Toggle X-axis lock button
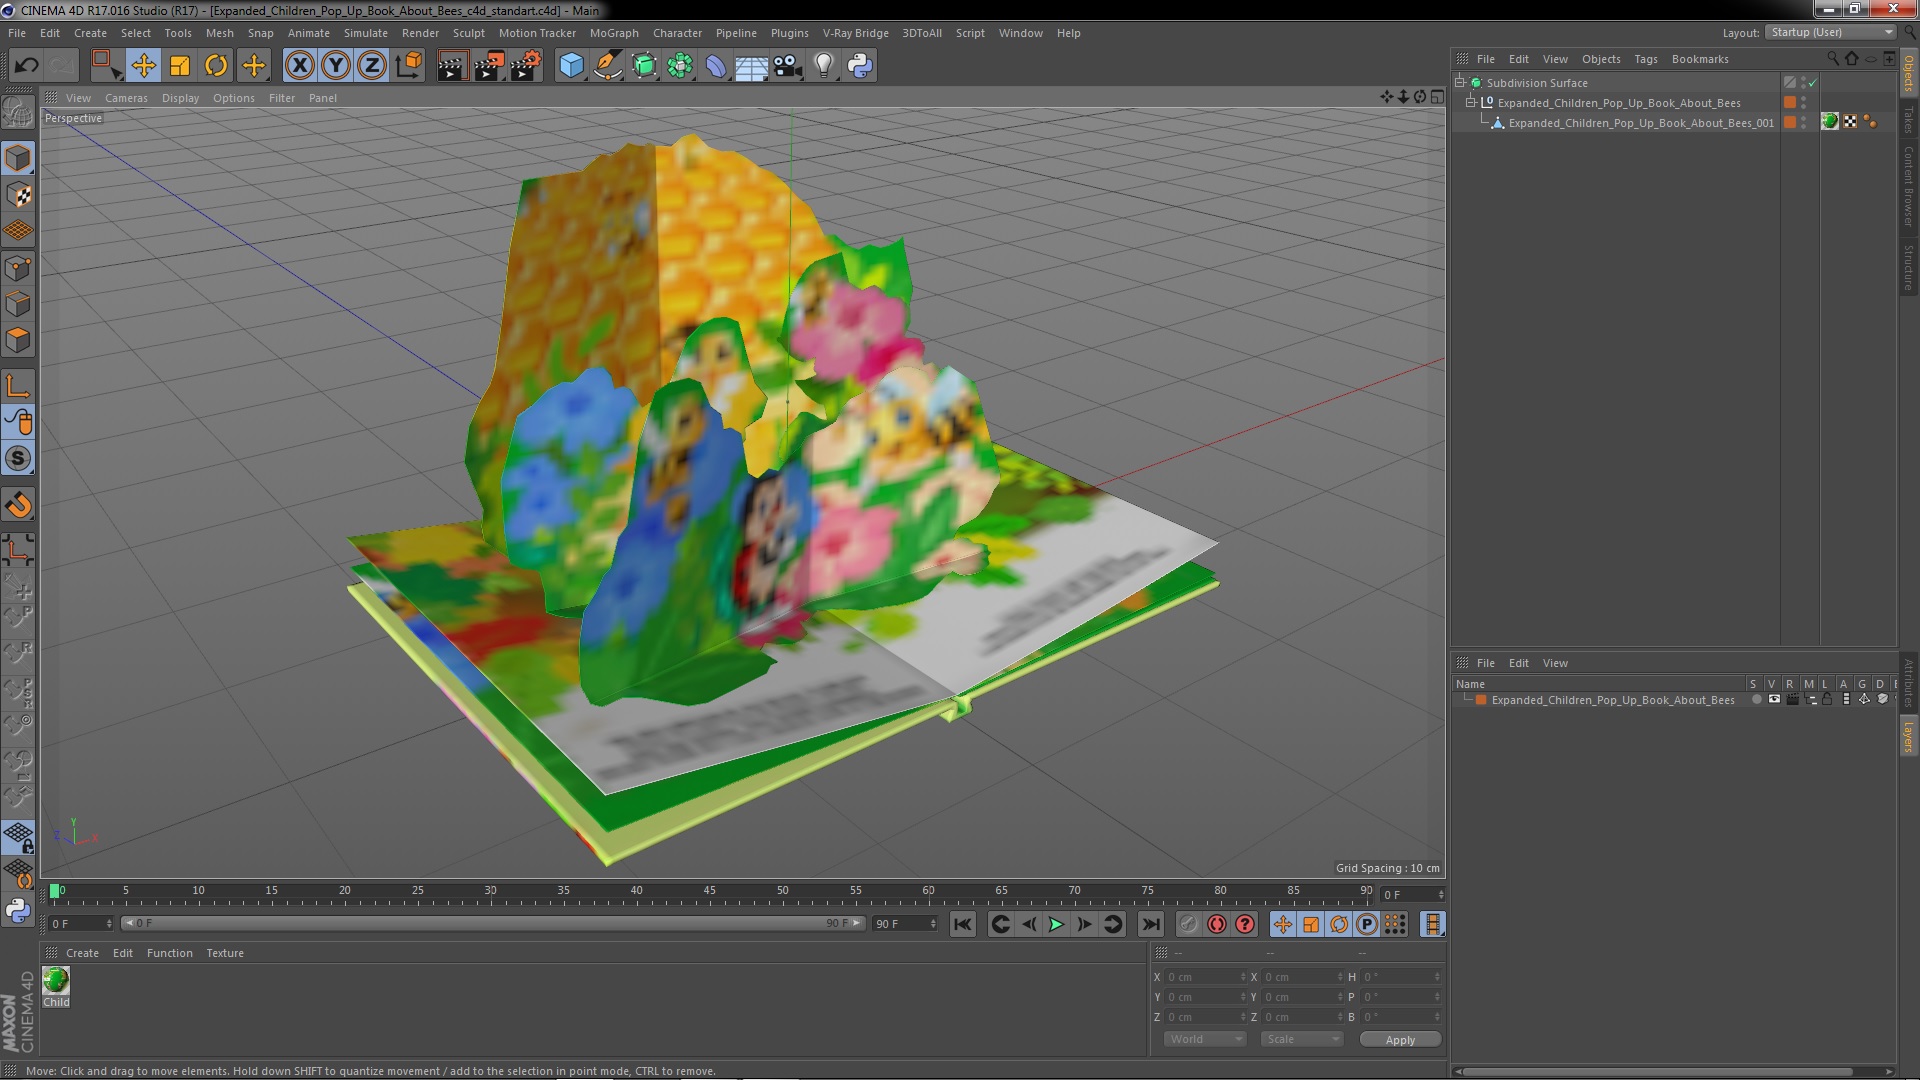Image resolution: width=1920 pixels, height=1080 pixels. pos(299,66)
